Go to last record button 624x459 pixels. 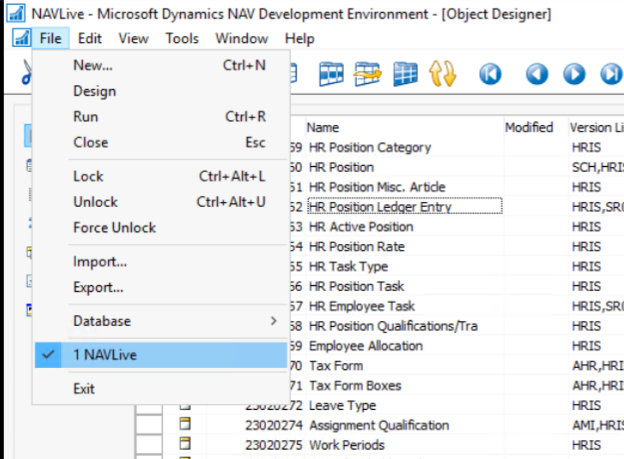tap(611, 74)
